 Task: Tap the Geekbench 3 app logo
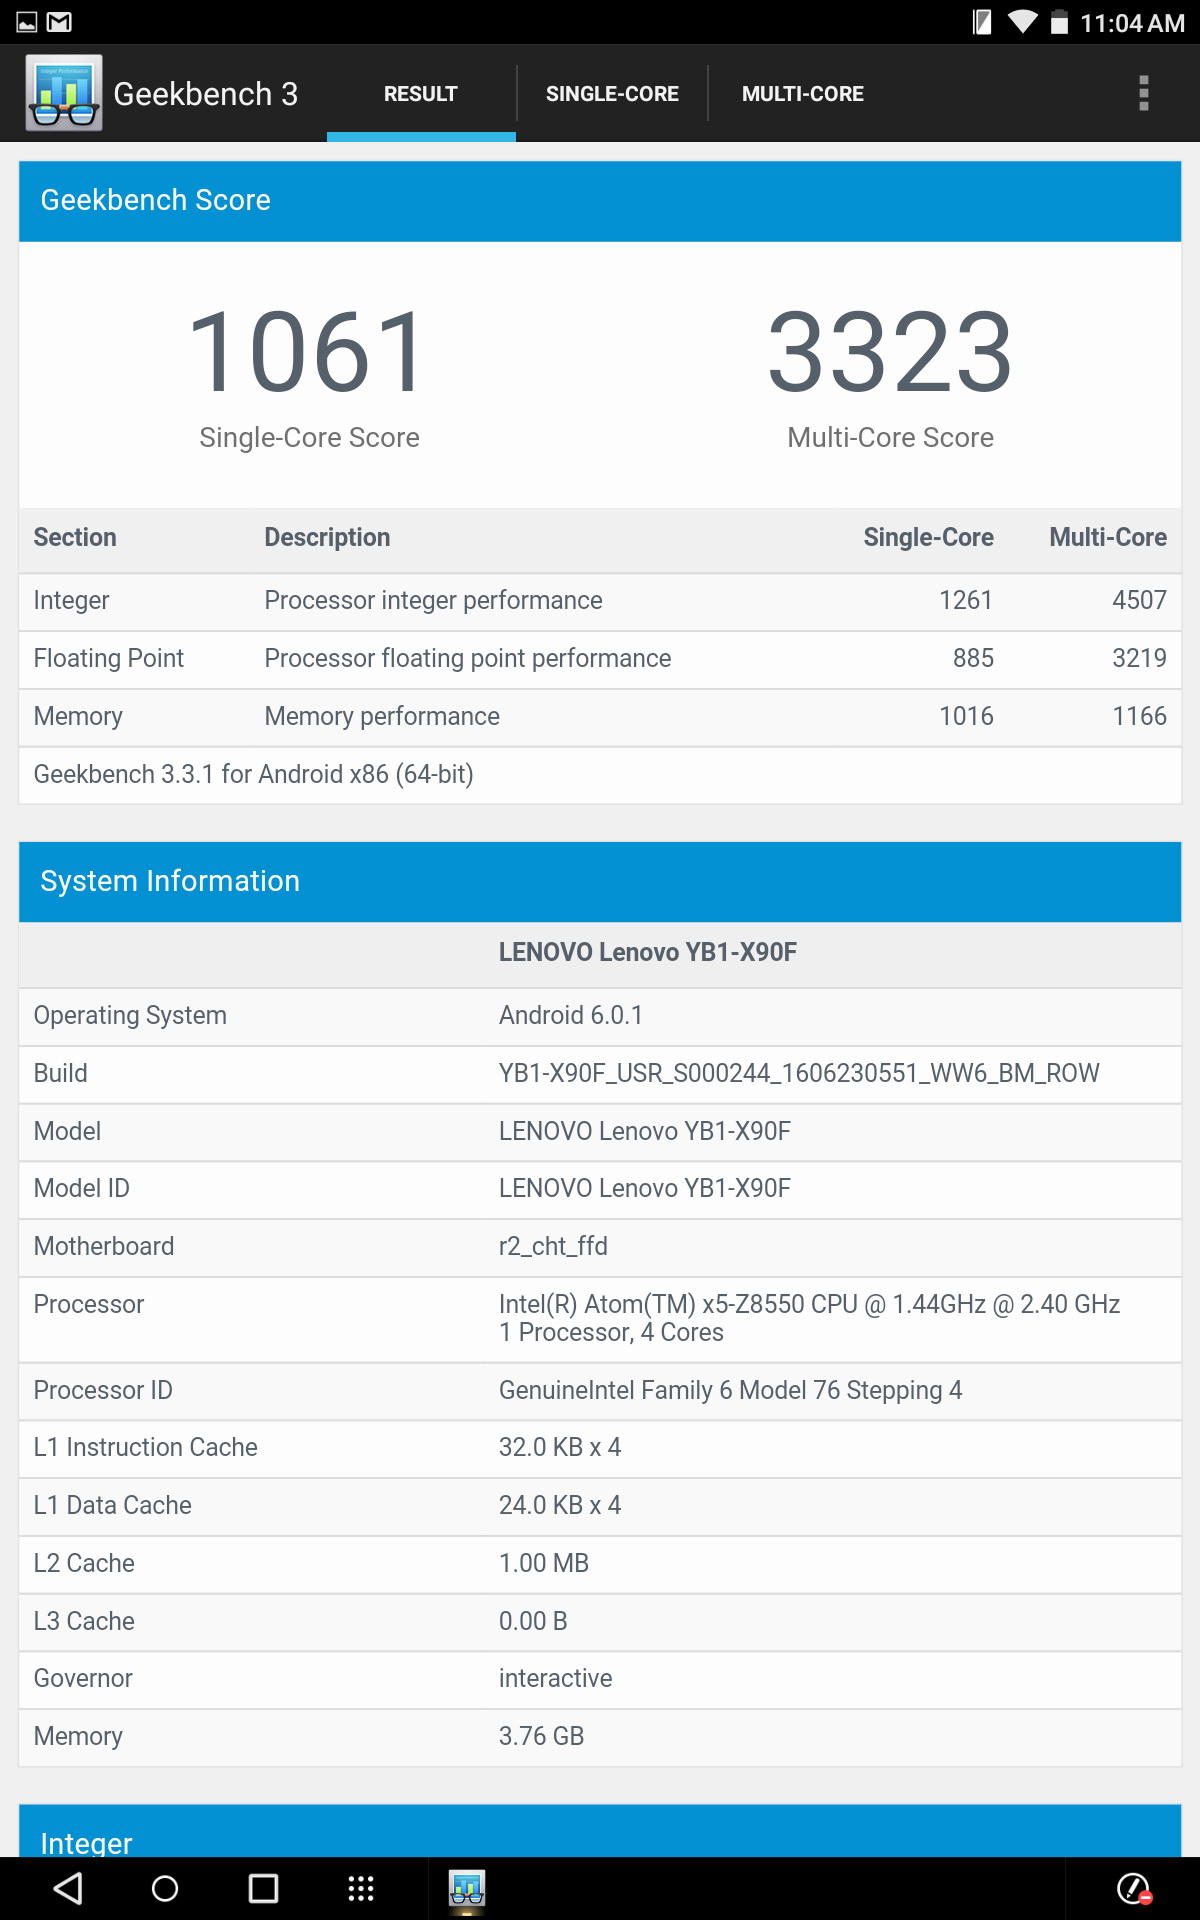coord(63,92)
